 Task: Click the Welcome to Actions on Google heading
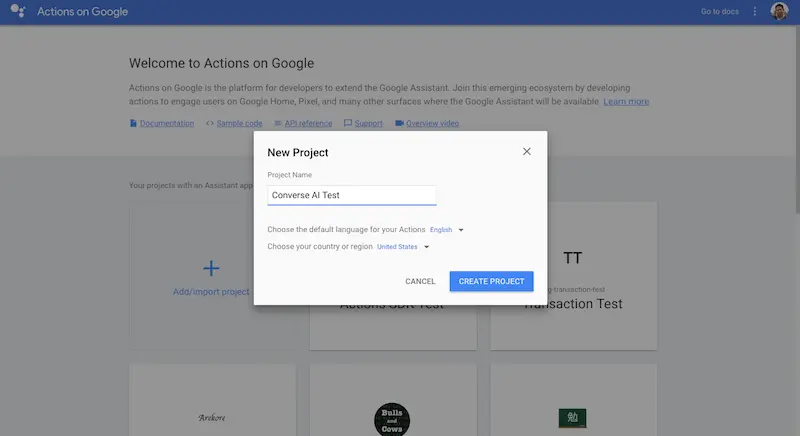coord(221,63)
